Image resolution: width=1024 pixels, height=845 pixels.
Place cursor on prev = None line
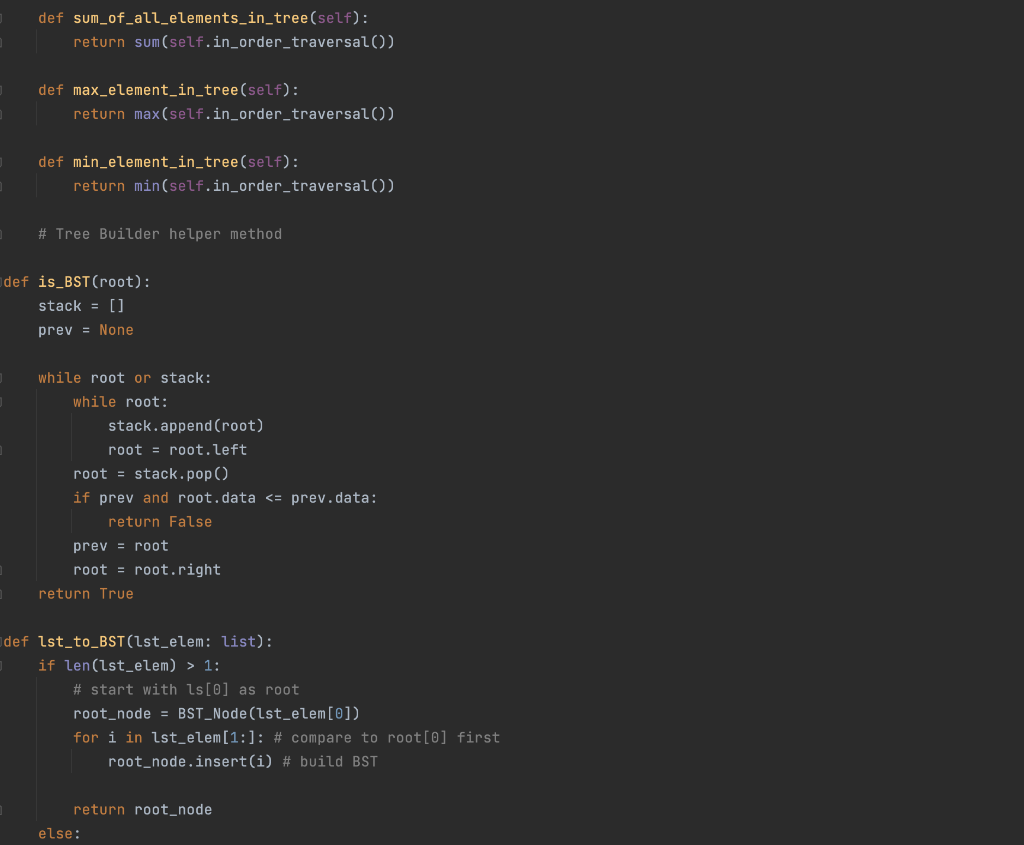pyautogui.click(x=84, y=329)
